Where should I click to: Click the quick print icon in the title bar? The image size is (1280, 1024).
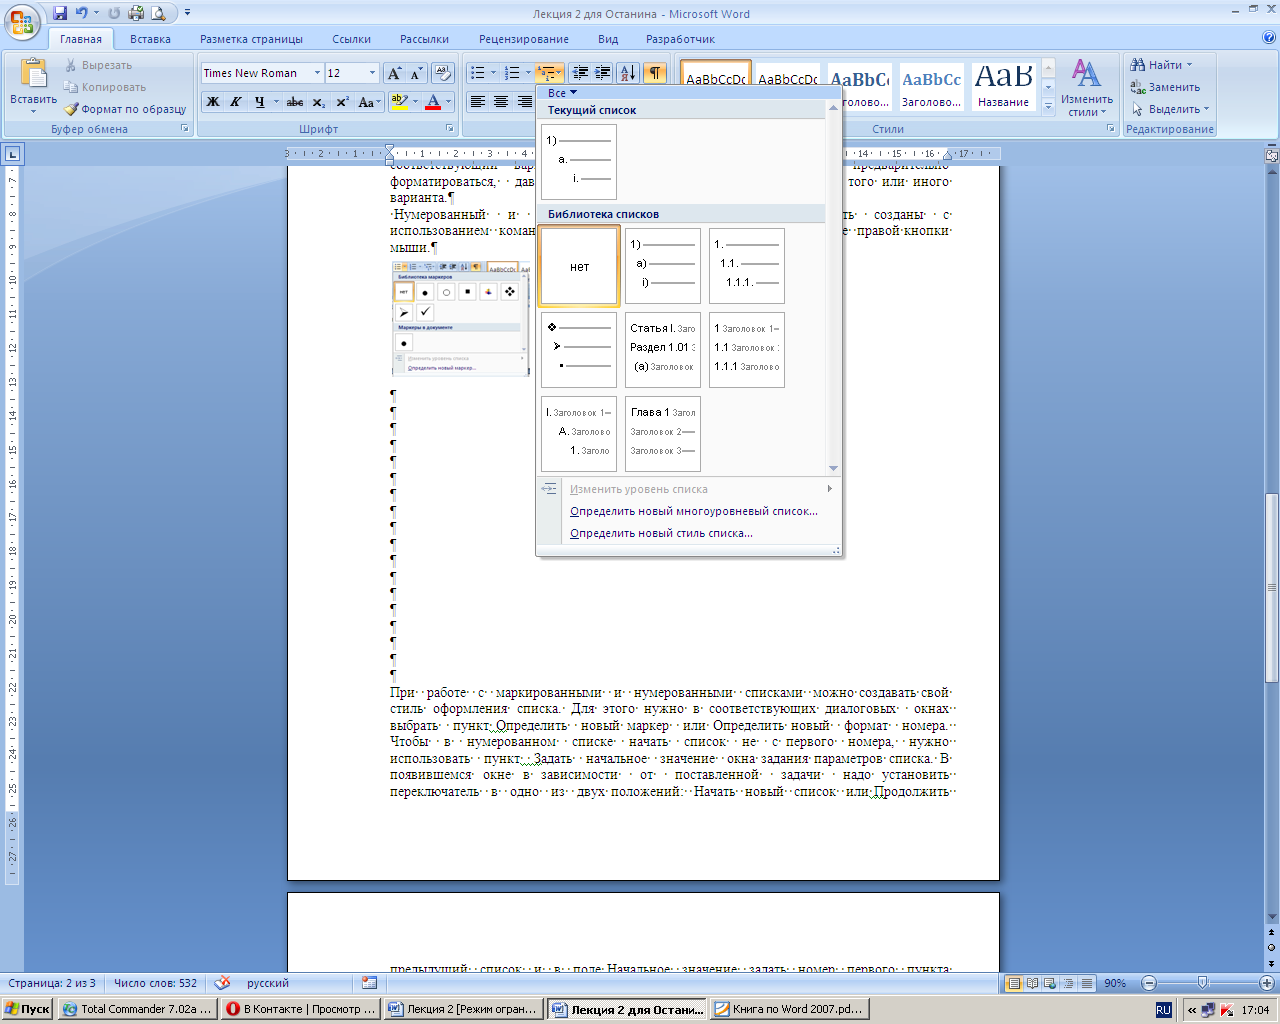136,13
